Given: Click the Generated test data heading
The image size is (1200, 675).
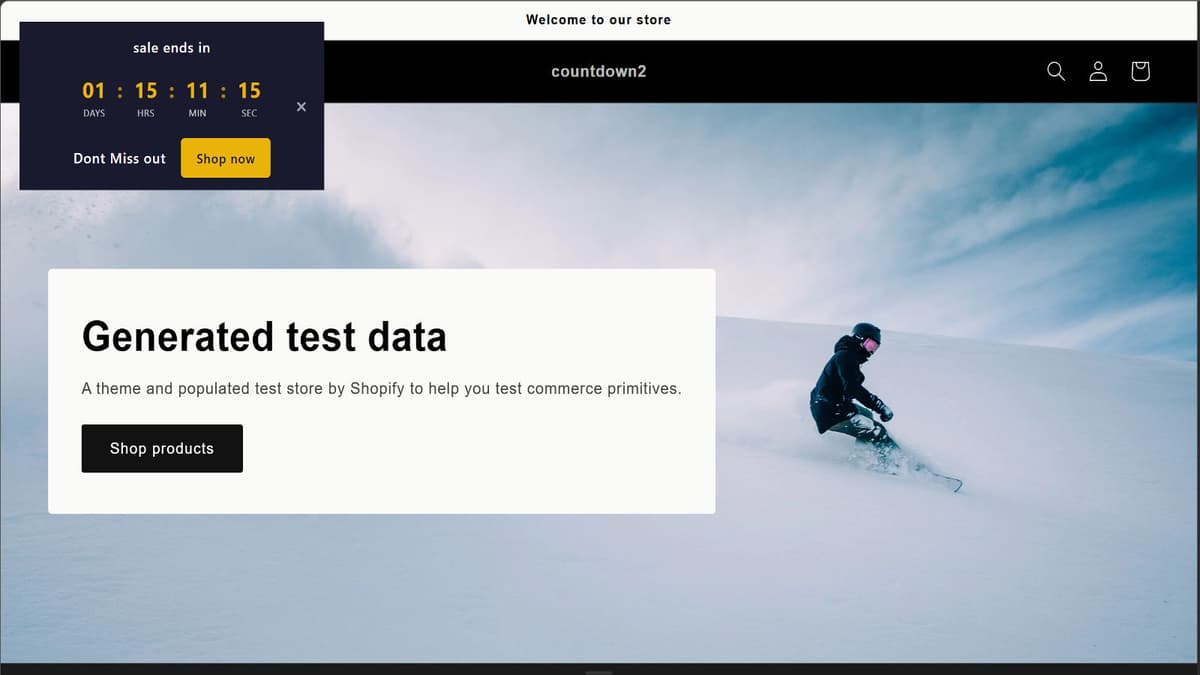Looking at the screenshot, I should tap(264, 337).
